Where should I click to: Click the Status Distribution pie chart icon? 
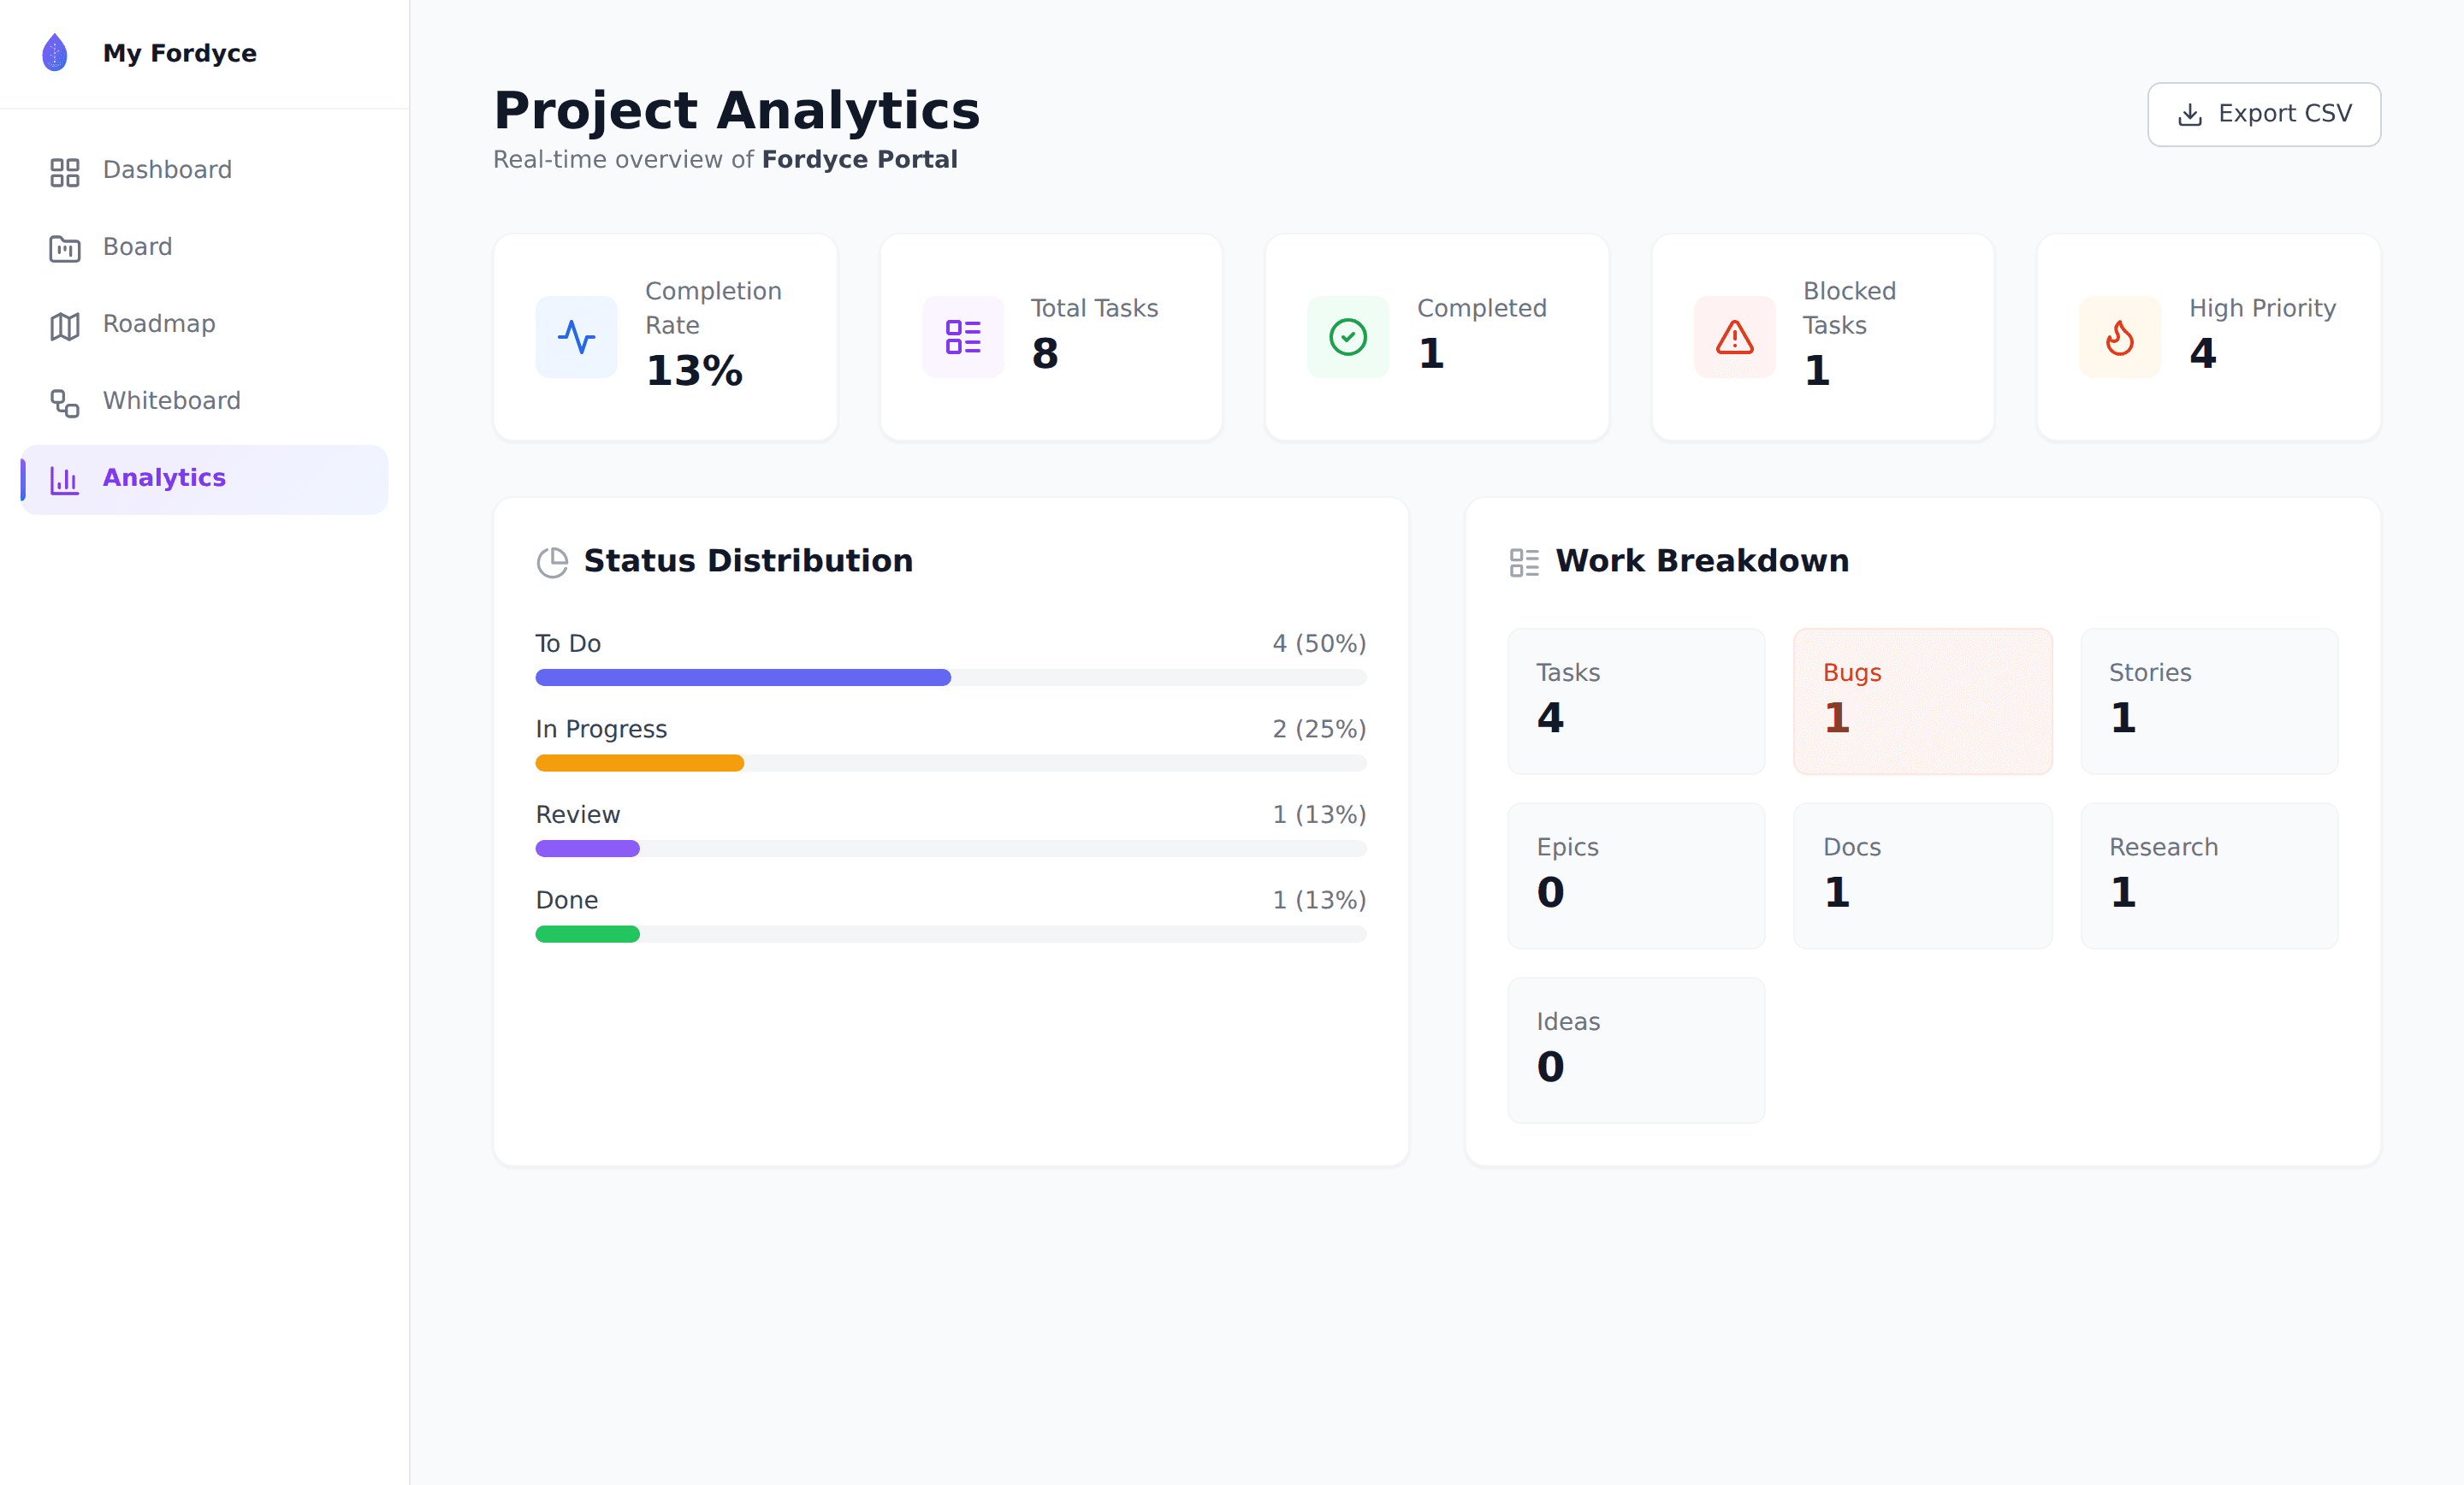(552, 562)
